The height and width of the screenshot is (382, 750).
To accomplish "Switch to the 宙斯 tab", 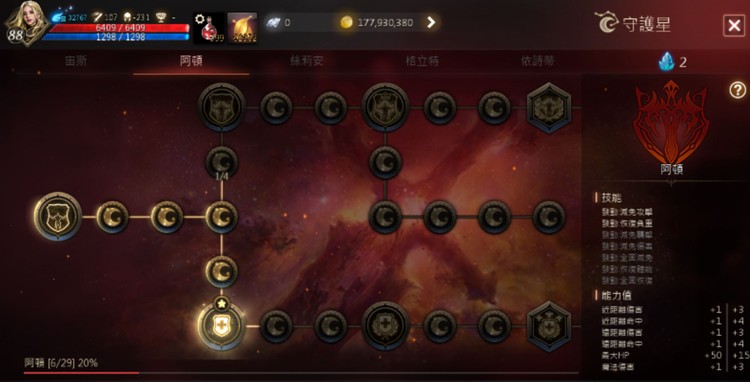I will click(x=76, y=61).
